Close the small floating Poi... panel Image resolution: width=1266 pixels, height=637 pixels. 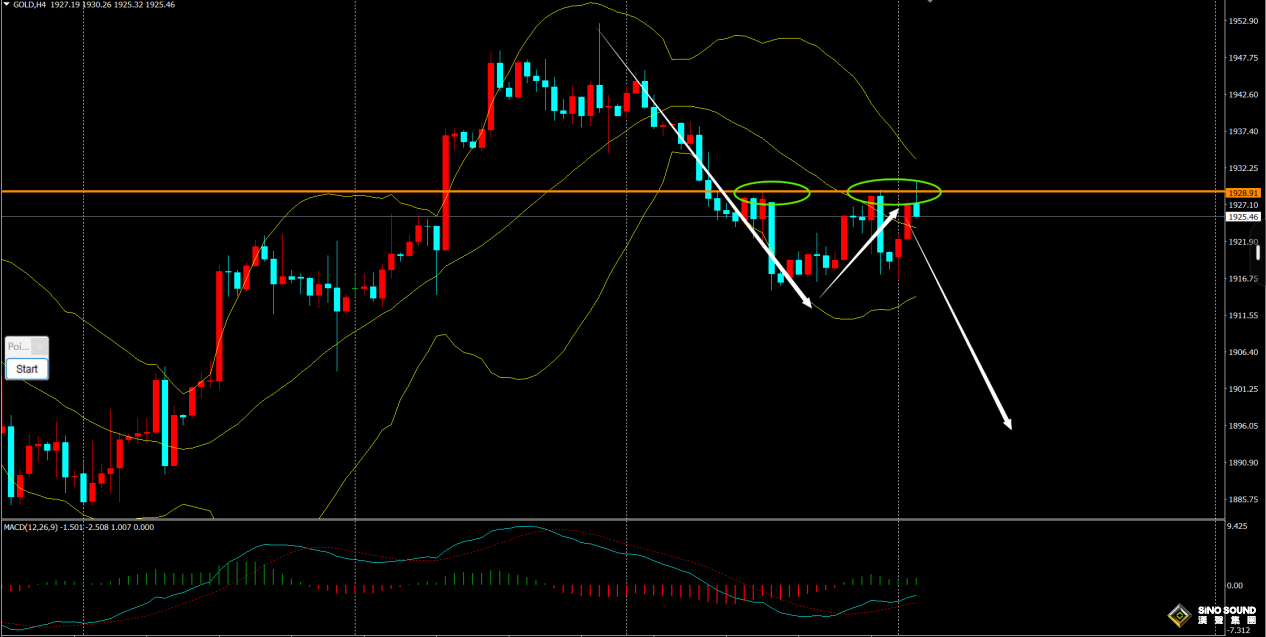pos(40,346)
